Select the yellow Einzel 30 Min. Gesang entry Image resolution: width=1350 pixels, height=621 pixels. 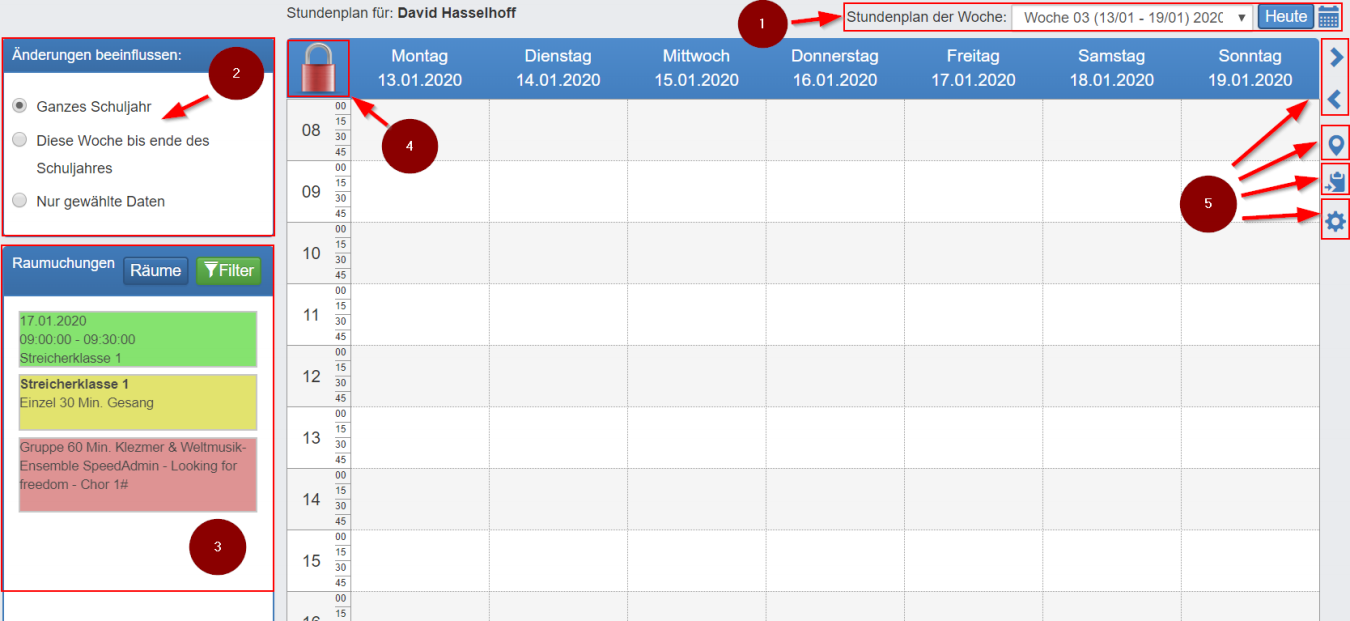tap(138, 402)
